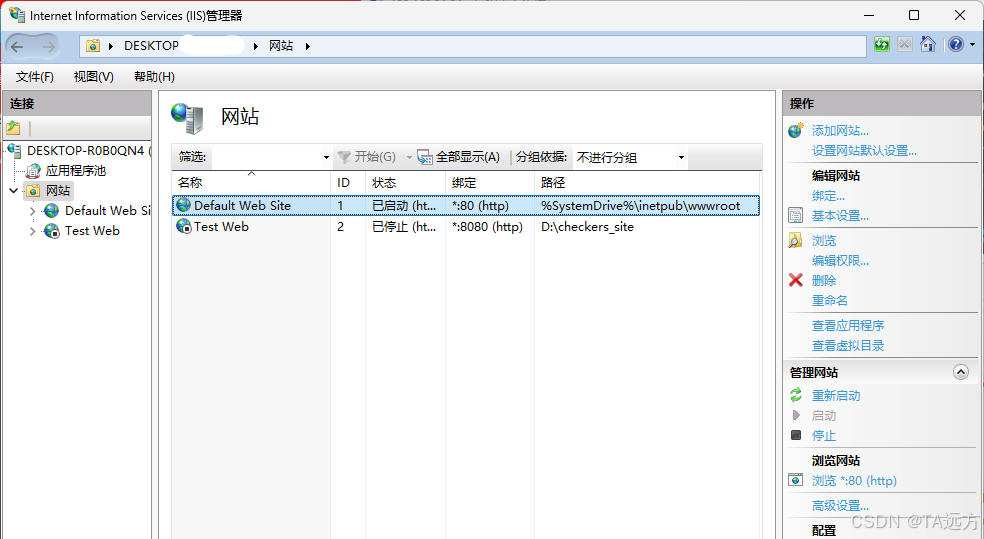Select the DESKTOP-R0B0QN4 server node

click(85, 151)
